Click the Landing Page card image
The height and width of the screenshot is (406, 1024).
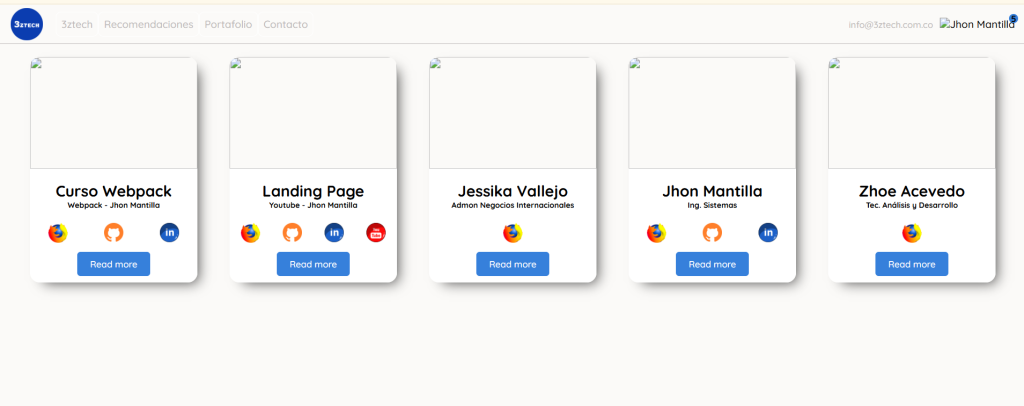point(313,113)
